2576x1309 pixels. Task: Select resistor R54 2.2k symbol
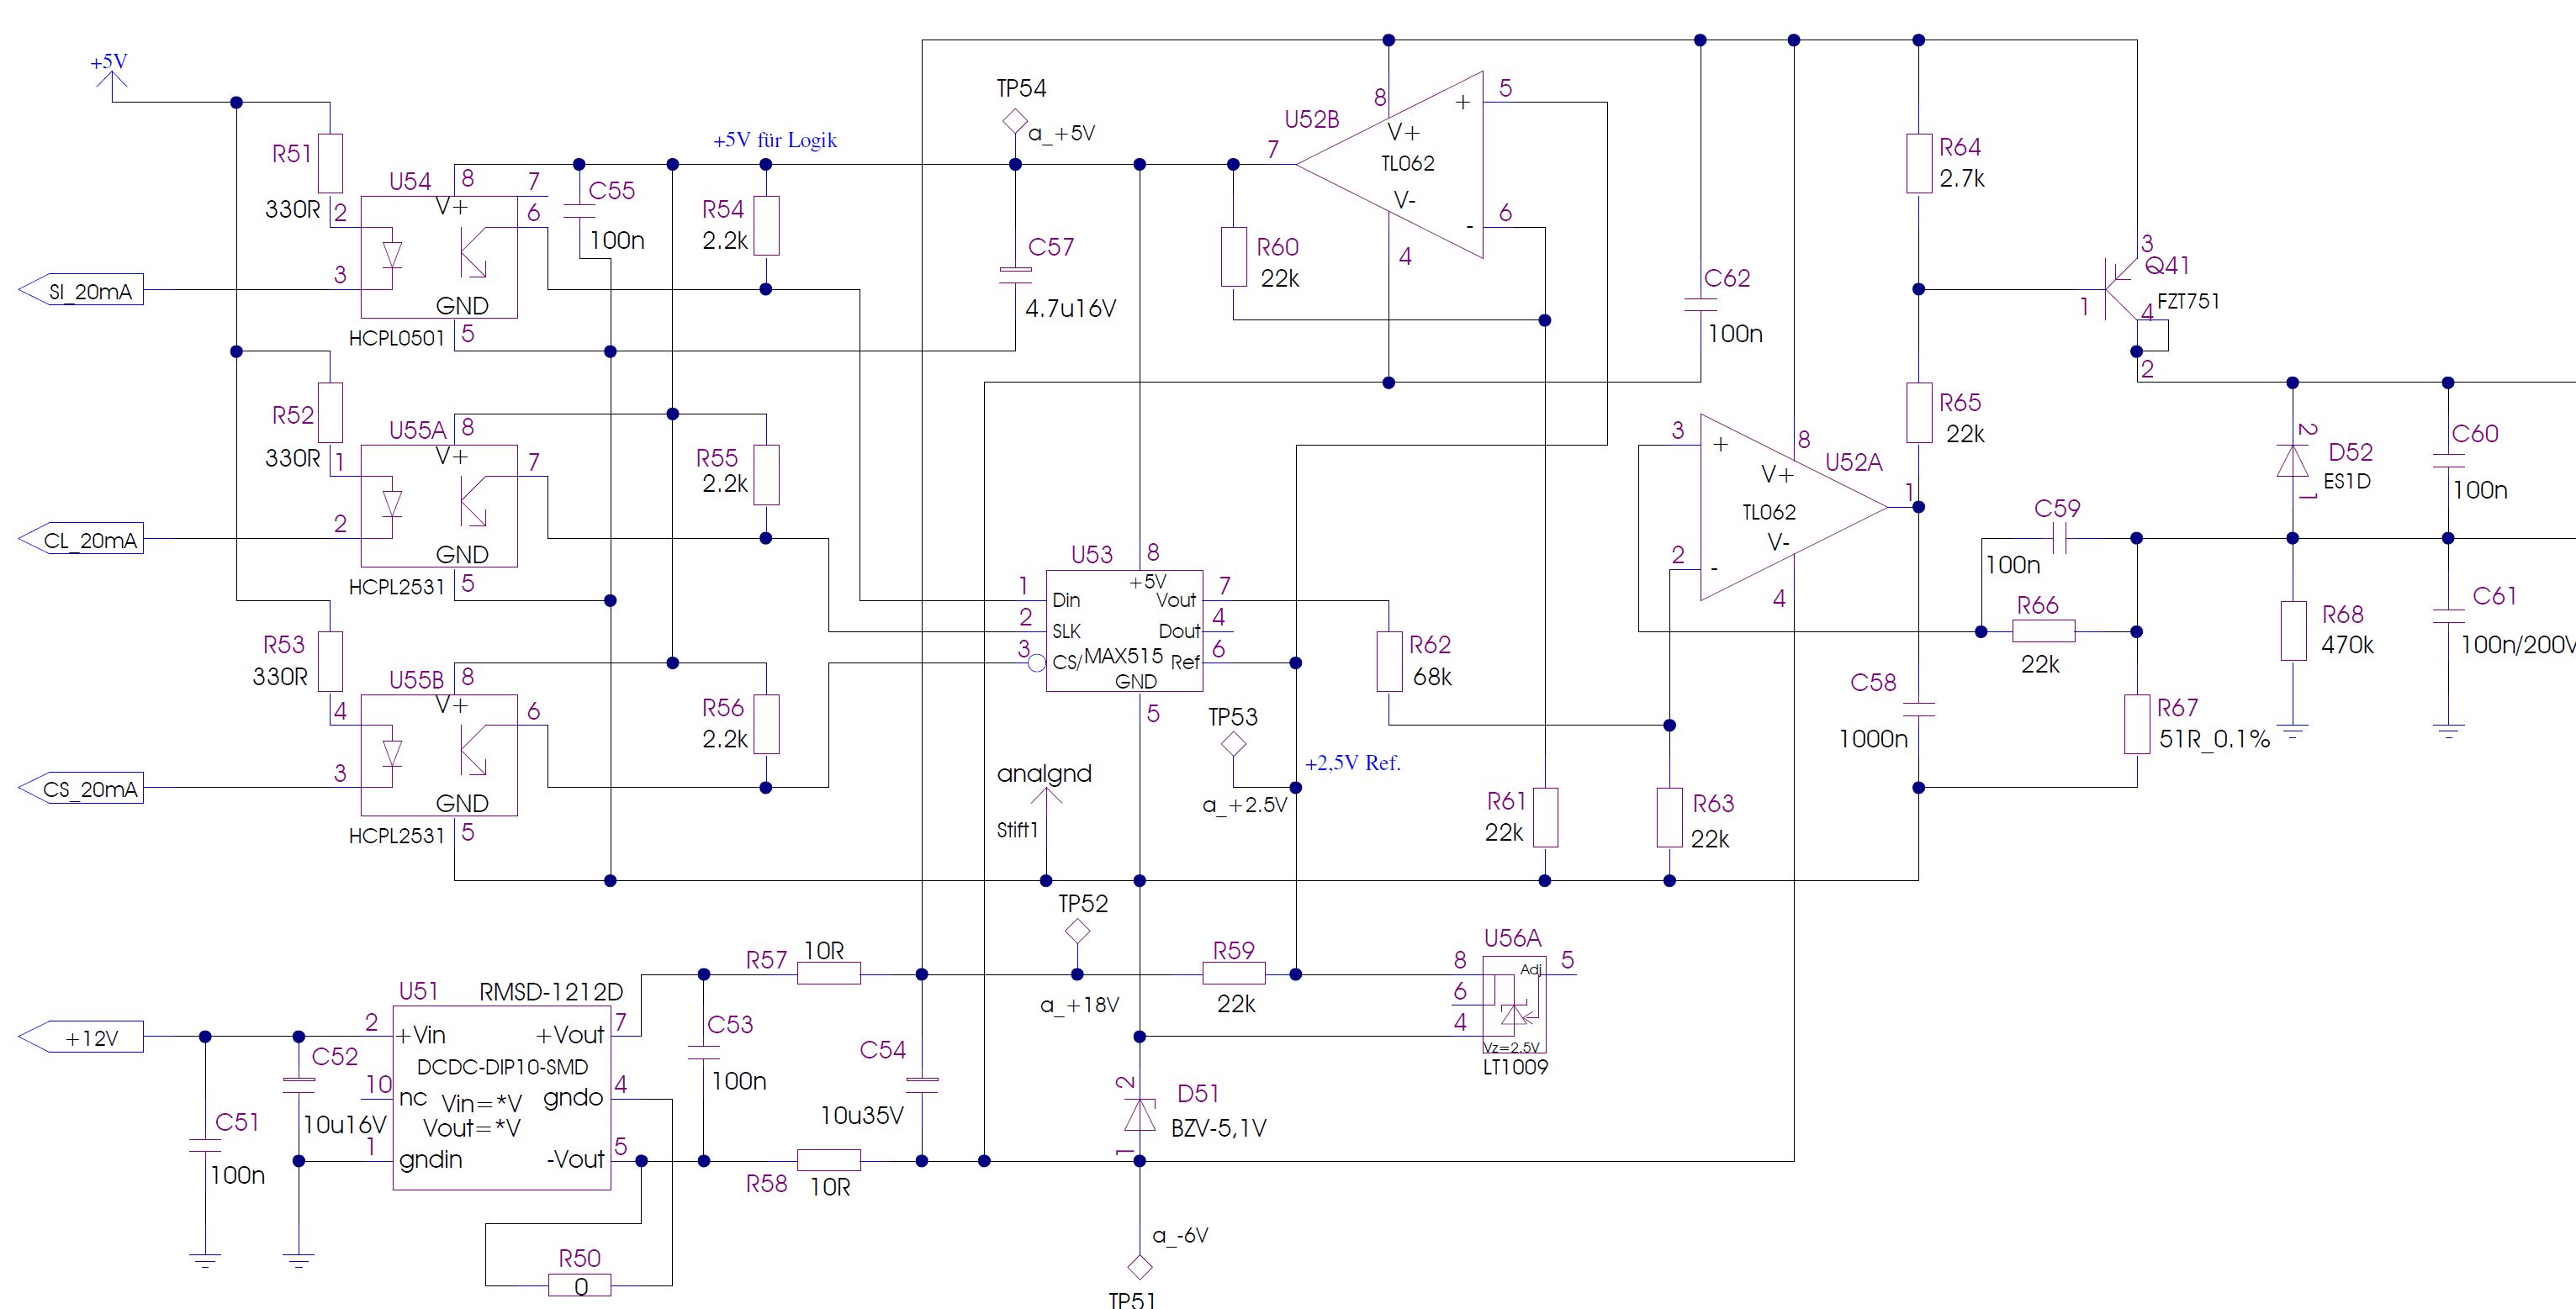click(766, 226)
